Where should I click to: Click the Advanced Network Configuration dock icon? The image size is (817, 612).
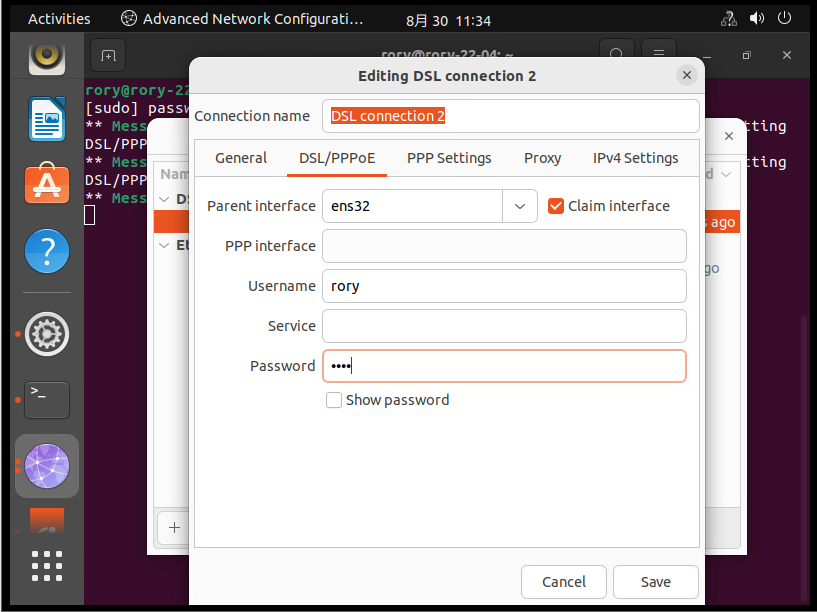point(47,466)
